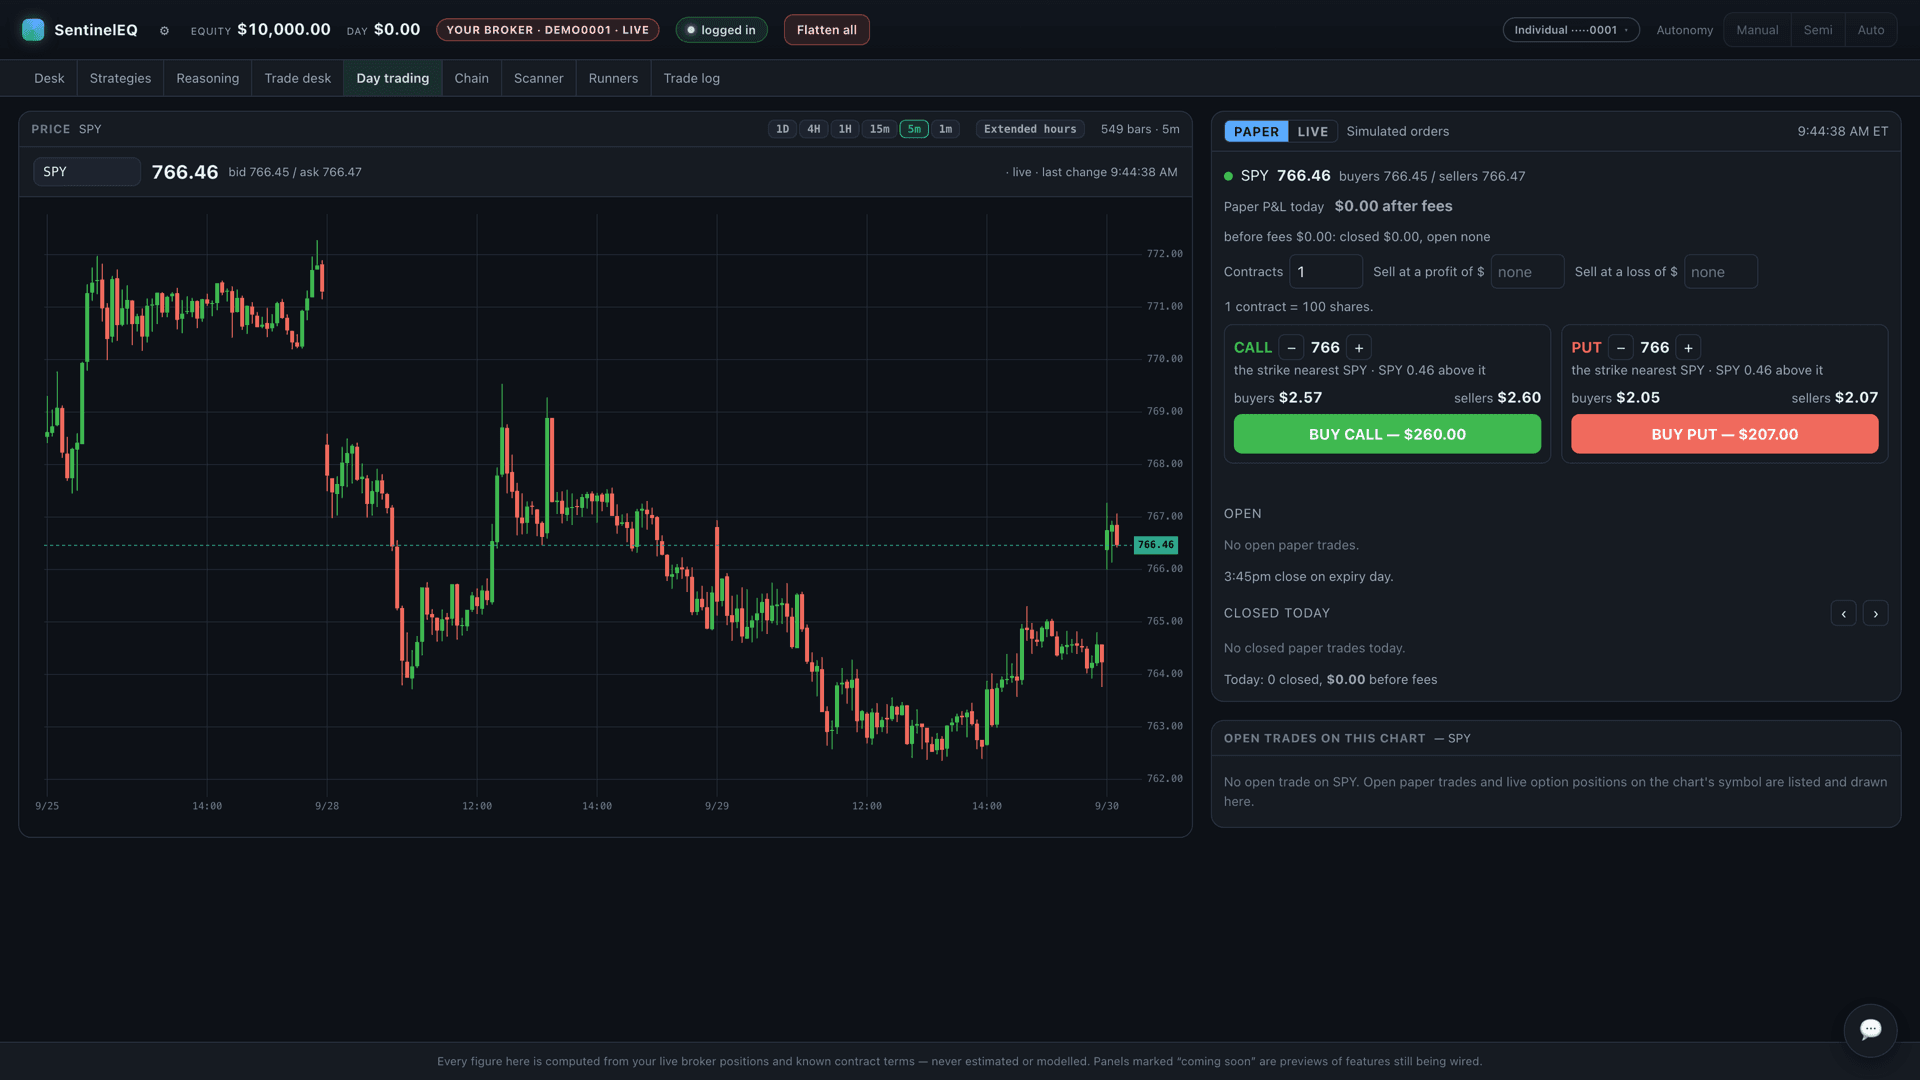Screen dimensions: 1920x1080
Task: Click the SentinelEQ logo icon
Action: click(33, 30)
